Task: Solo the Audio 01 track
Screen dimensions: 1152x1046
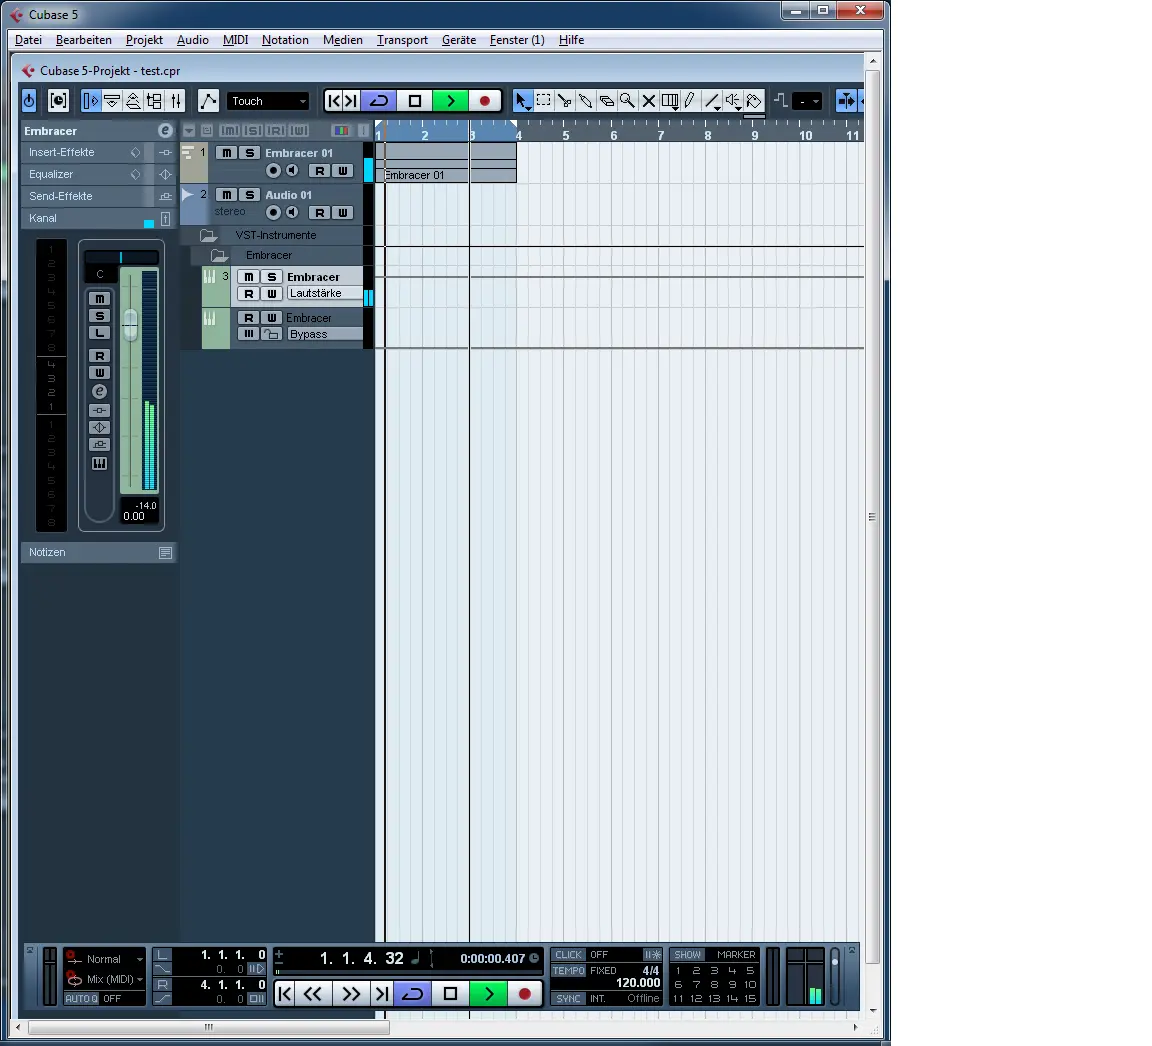Action: (x=250, y=195)
